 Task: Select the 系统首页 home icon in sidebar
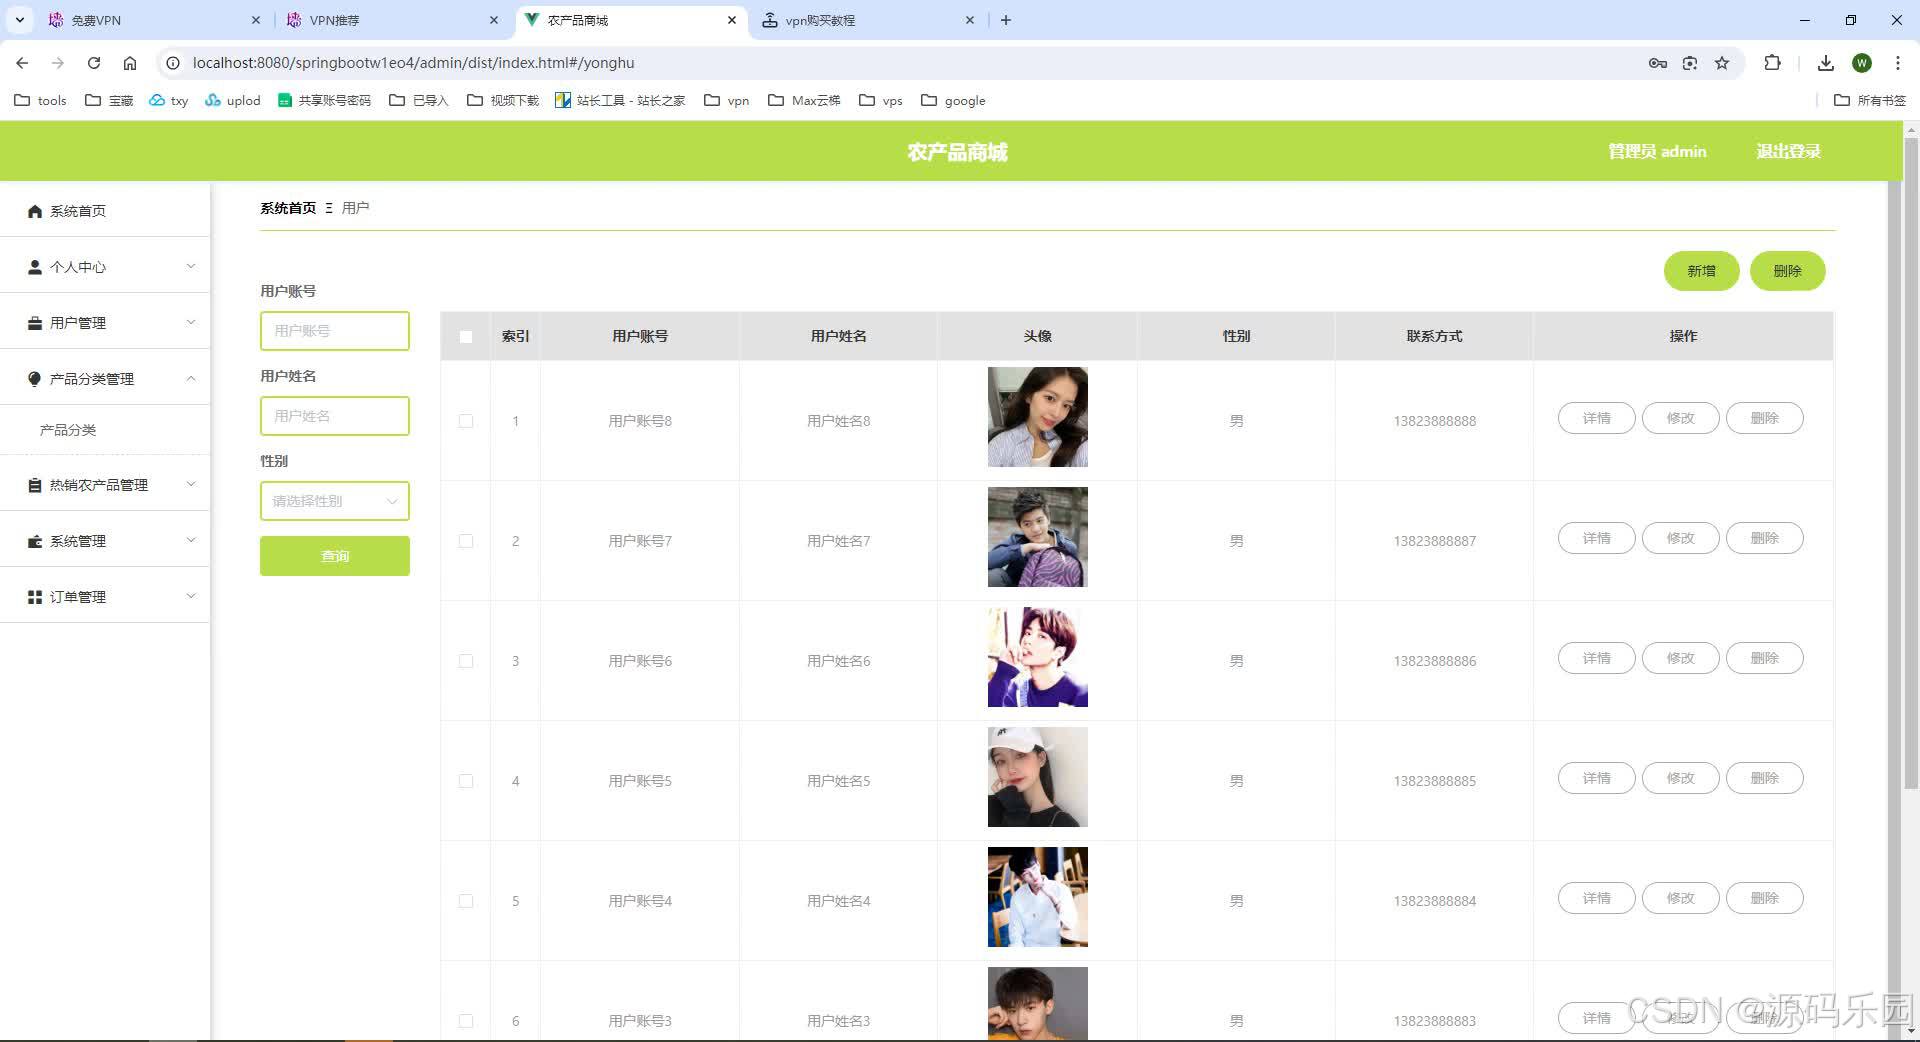34,211
